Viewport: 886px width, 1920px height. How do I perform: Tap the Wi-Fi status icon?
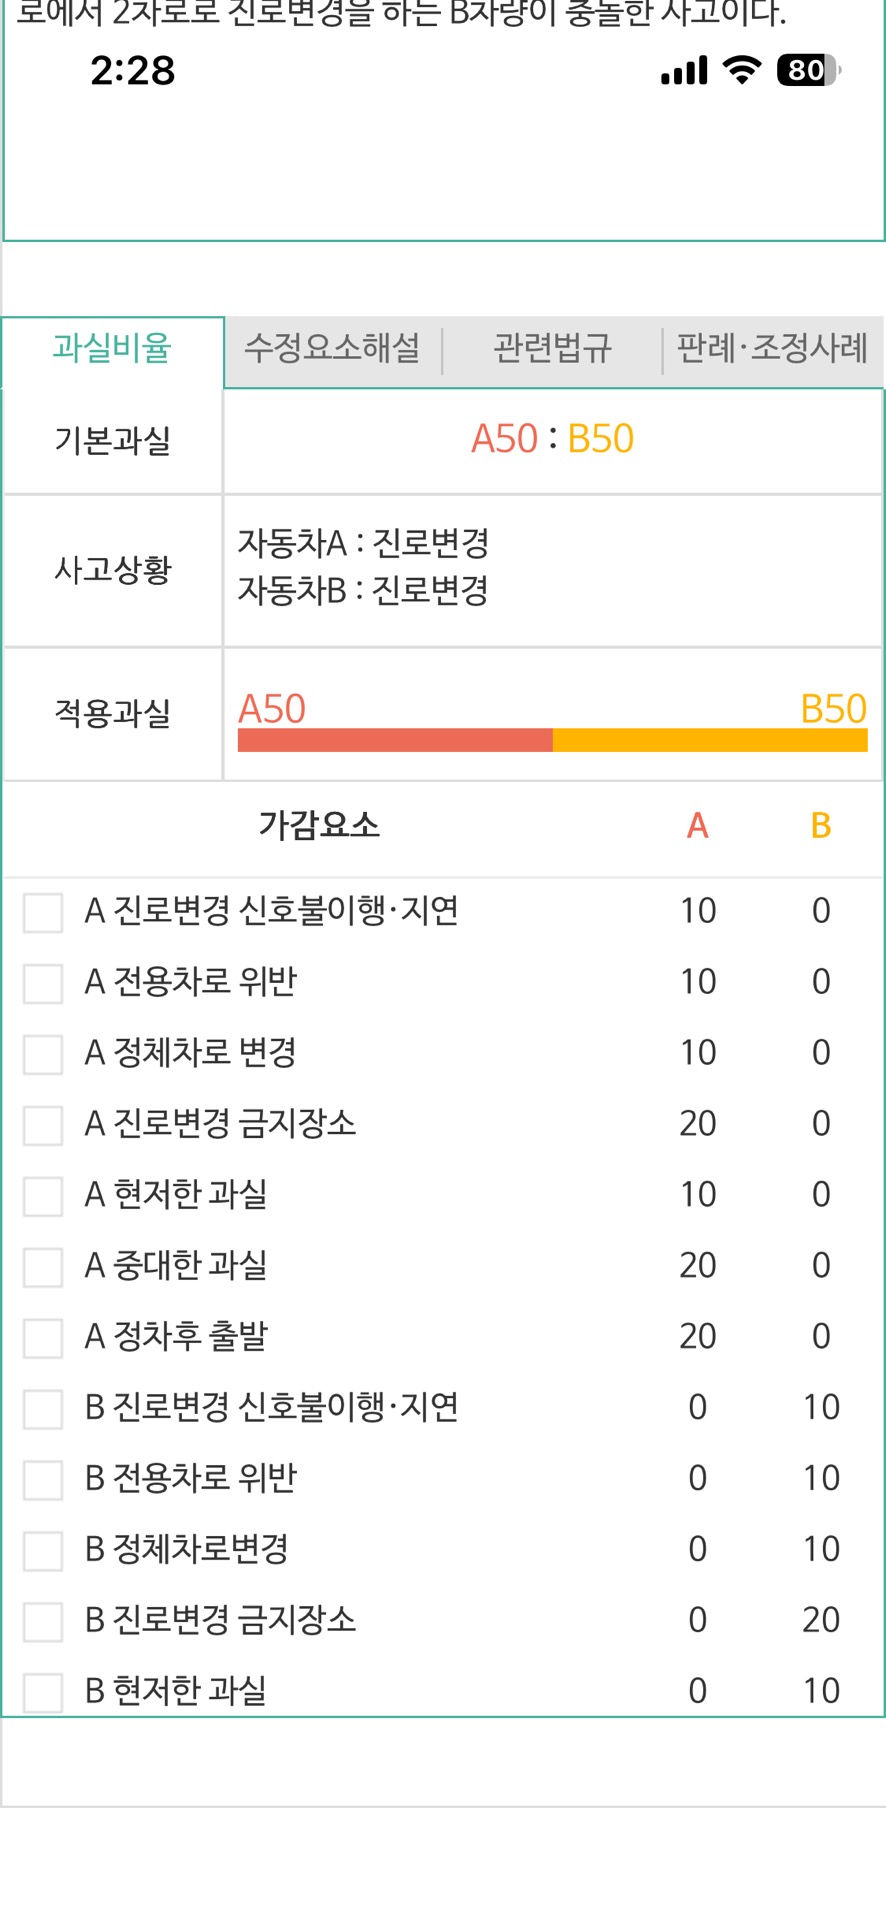[741, 70]
